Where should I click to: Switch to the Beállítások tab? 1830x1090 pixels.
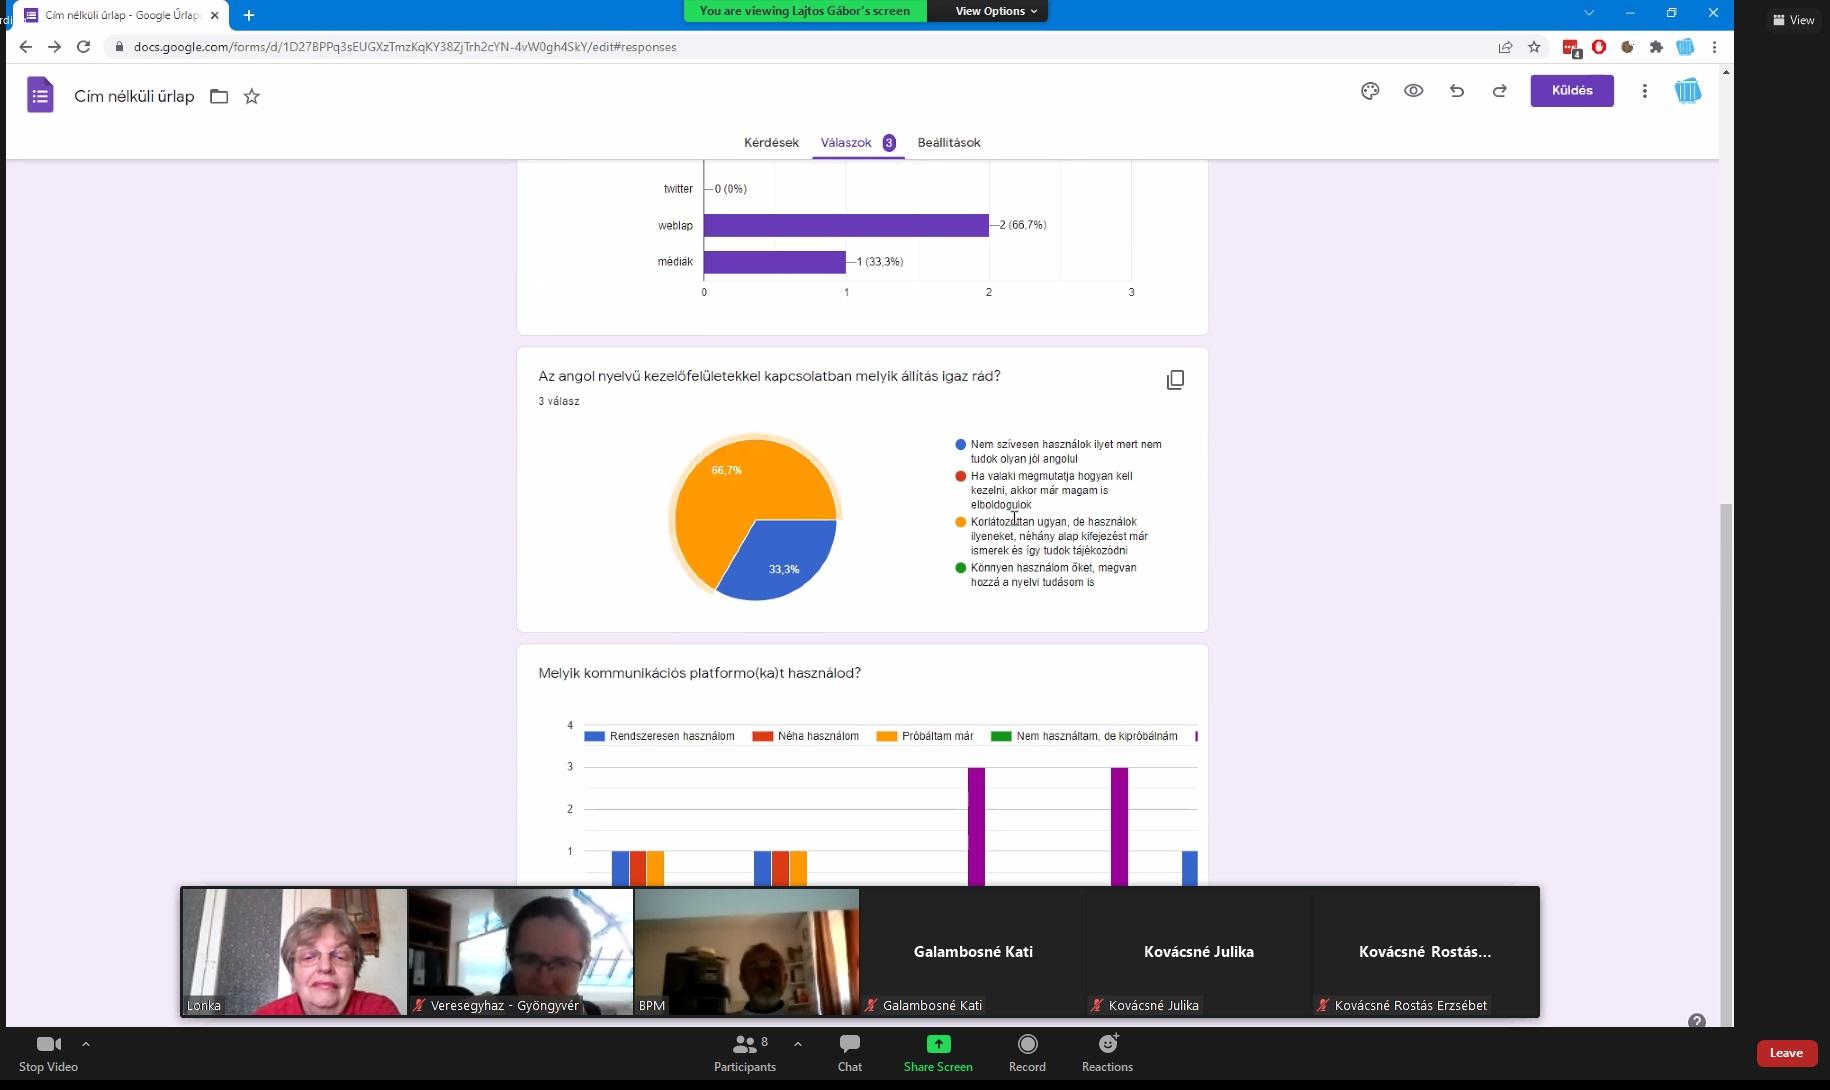(948, 143)
